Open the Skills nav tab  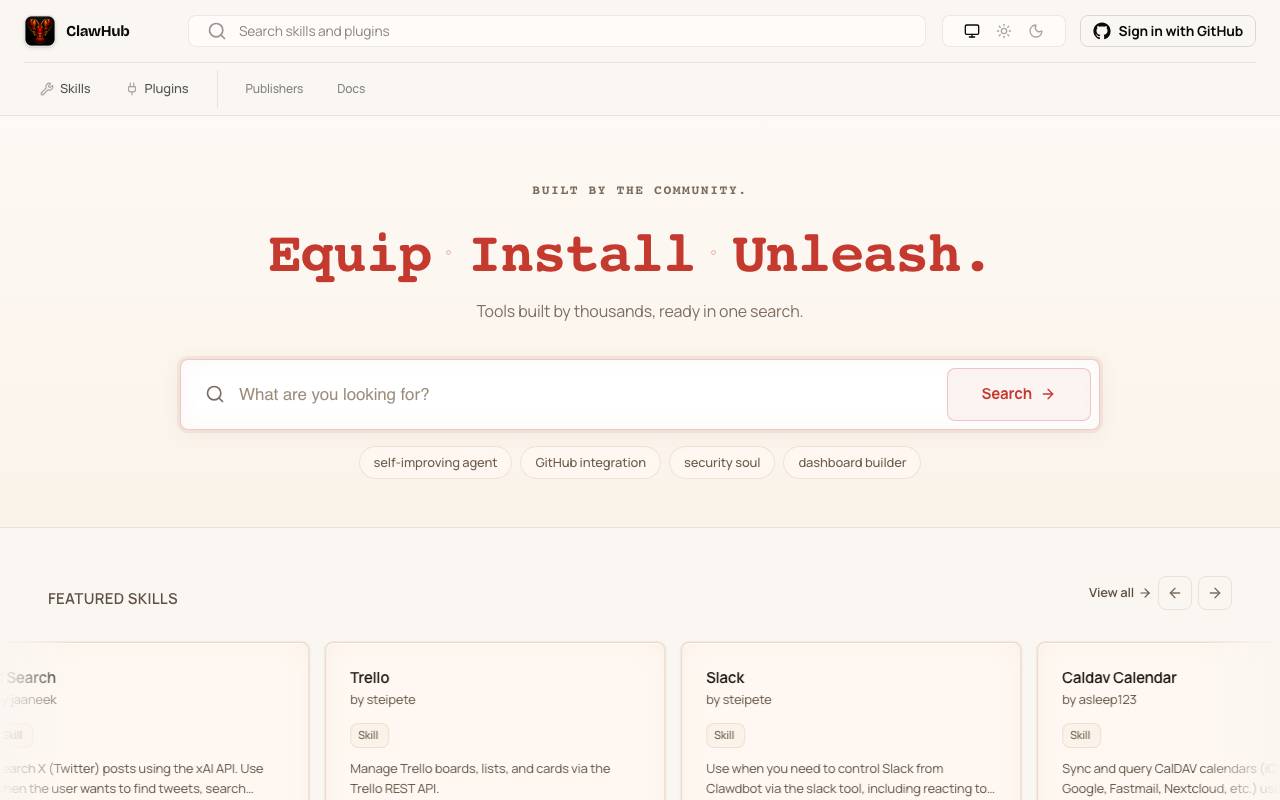tap(65, 89)
